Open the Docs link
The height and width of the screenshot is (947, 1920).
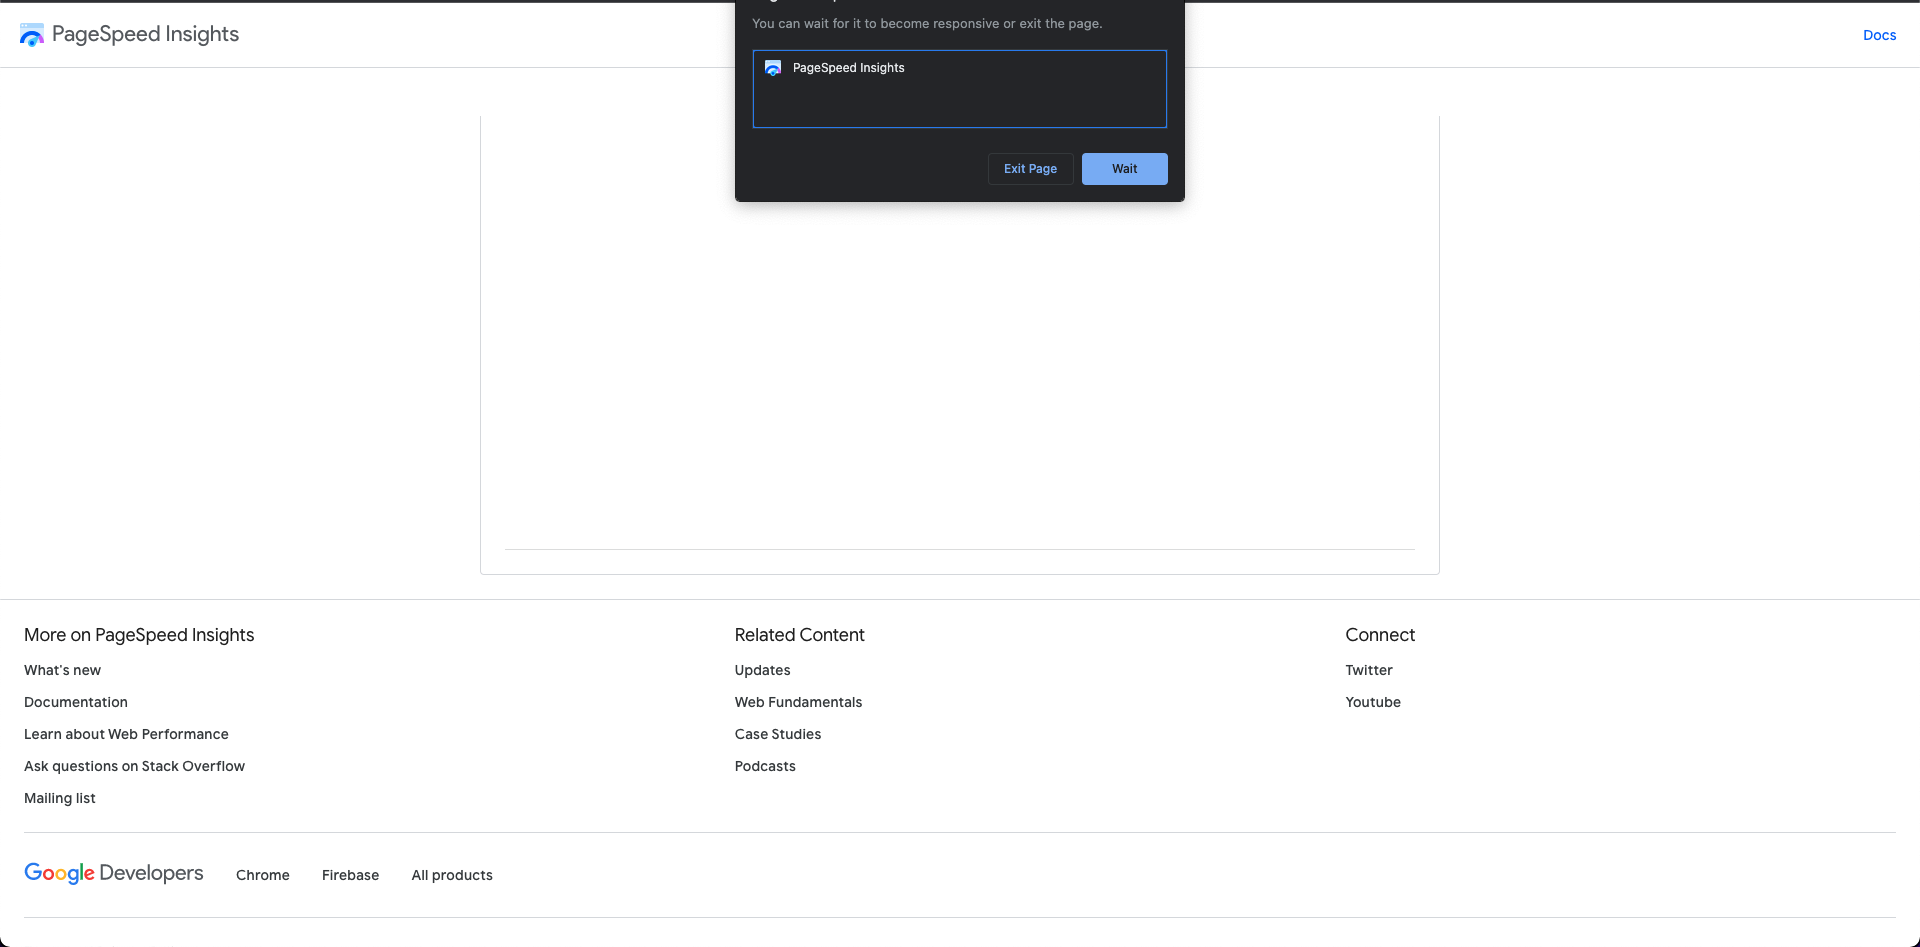pos(1879,34)
